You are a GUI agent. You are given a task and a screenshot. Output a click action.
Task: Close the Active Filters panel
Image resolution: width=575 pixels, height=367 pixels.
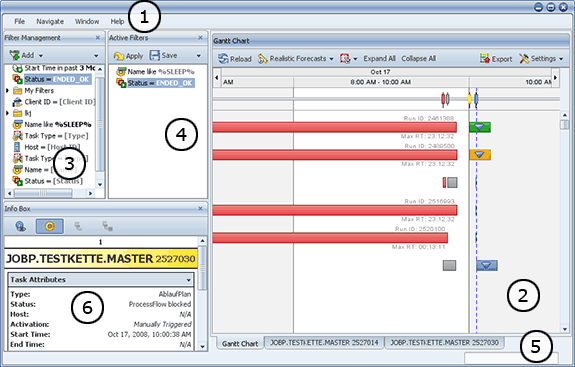[x=200, y=37]
